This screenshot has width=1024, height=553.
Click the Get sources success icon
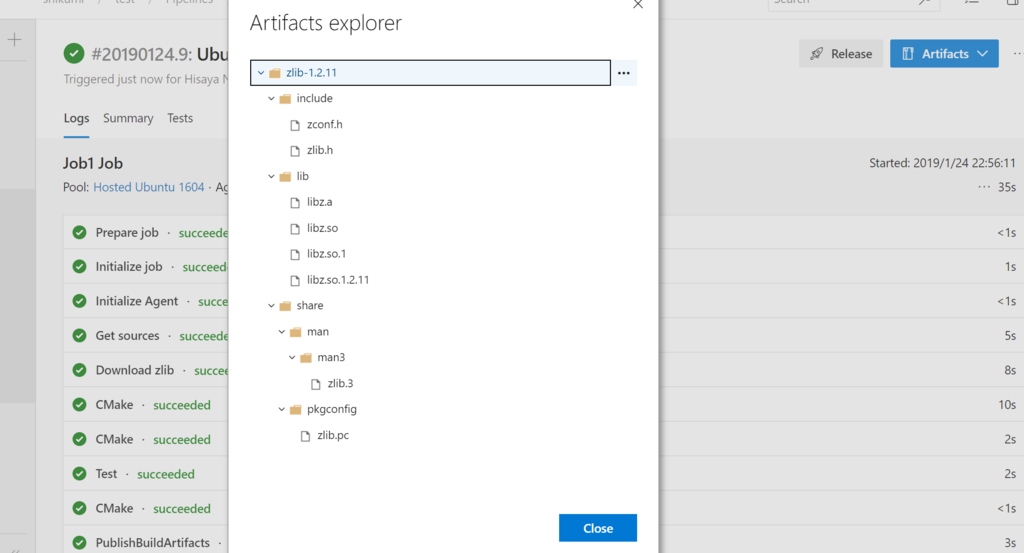(80, 336)
